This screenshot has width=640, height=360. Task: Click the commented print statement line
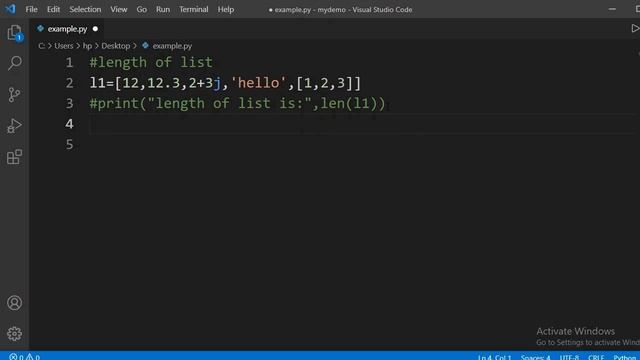pyautogui.click(x=237, y=103)
